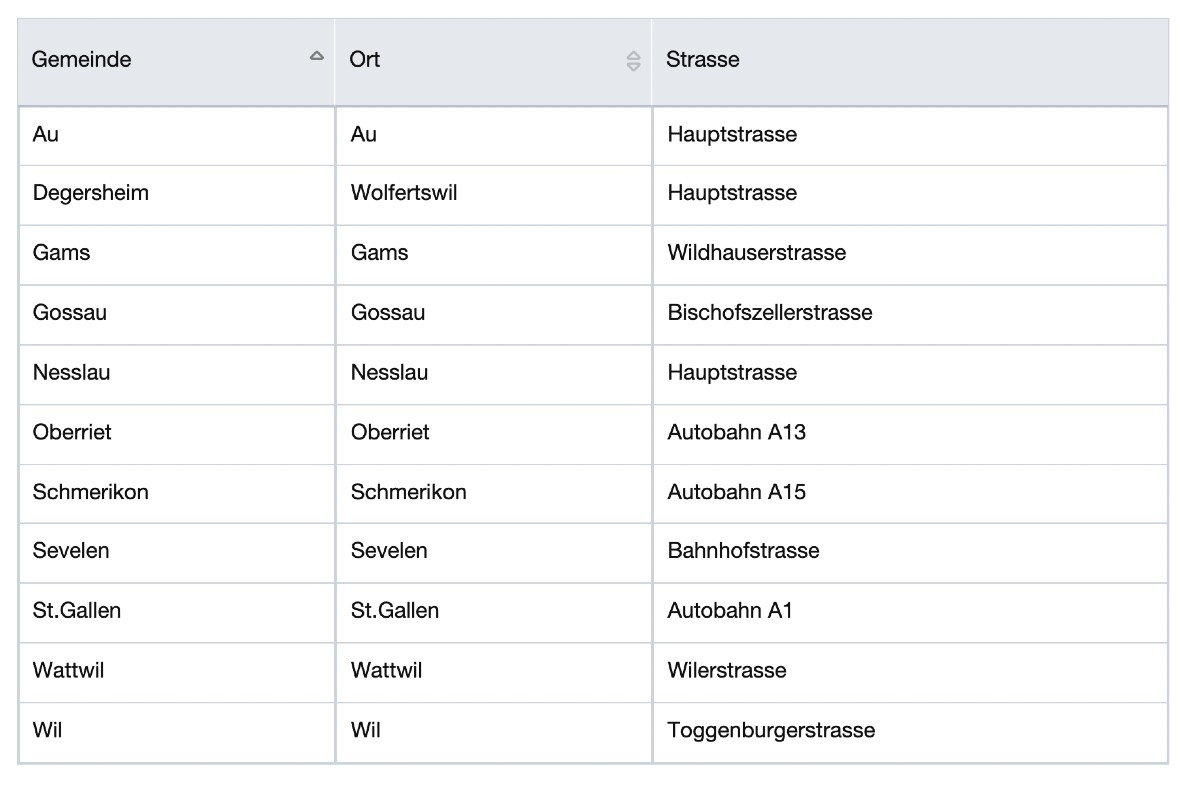Screen dimensions: 1200x800
Task: Click the Bischofszellerstrasse street cell
Action: 770,313
